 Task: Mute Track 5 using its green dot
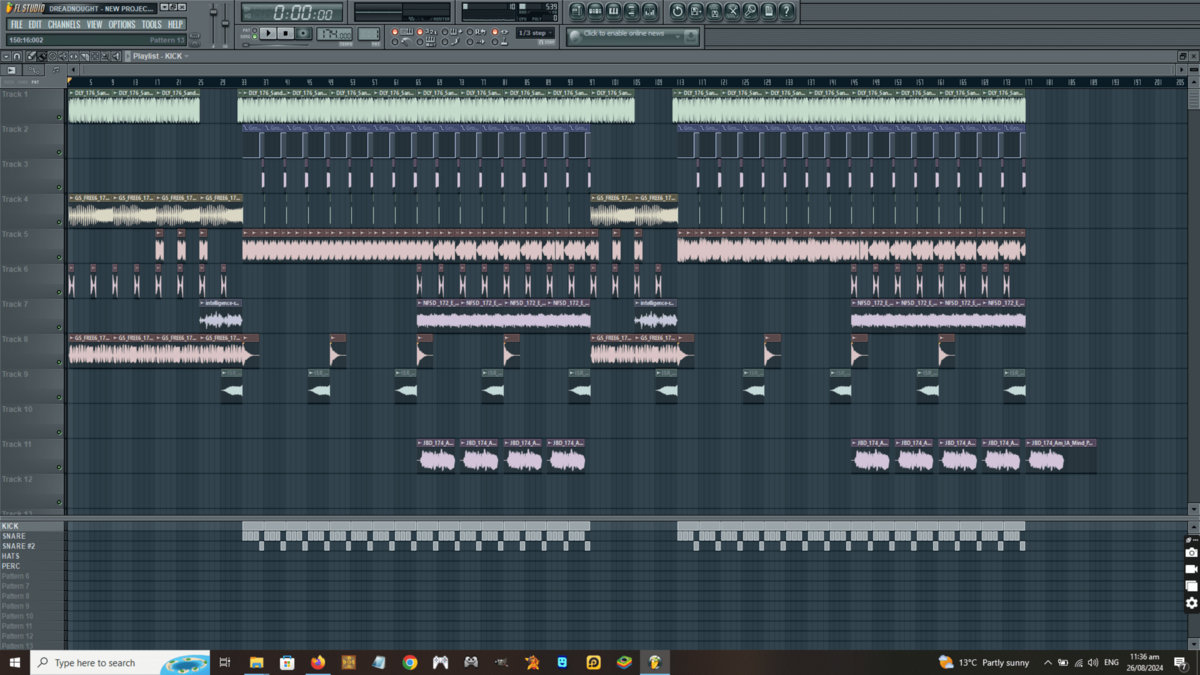[x=59, y=257]
